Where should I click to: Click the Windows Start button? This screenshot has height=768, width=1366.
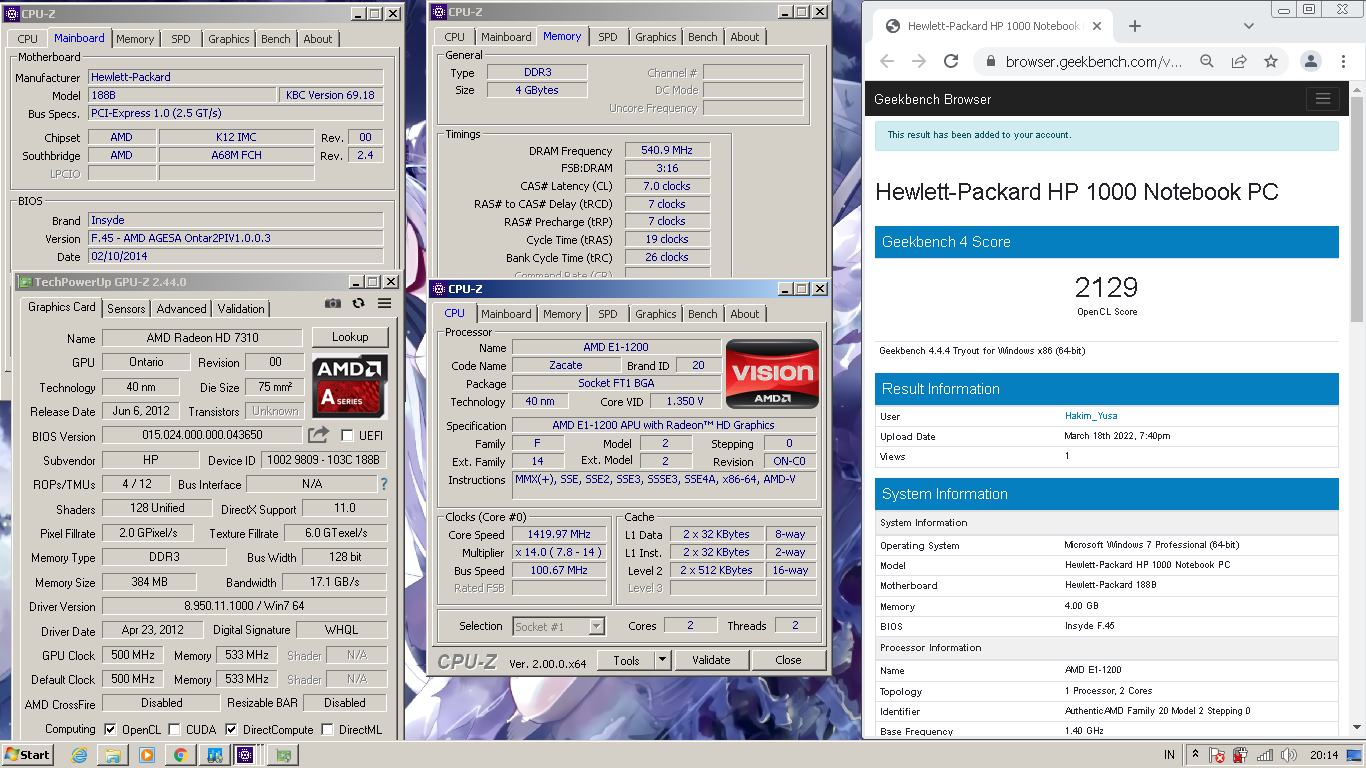[x=28, y=755]
